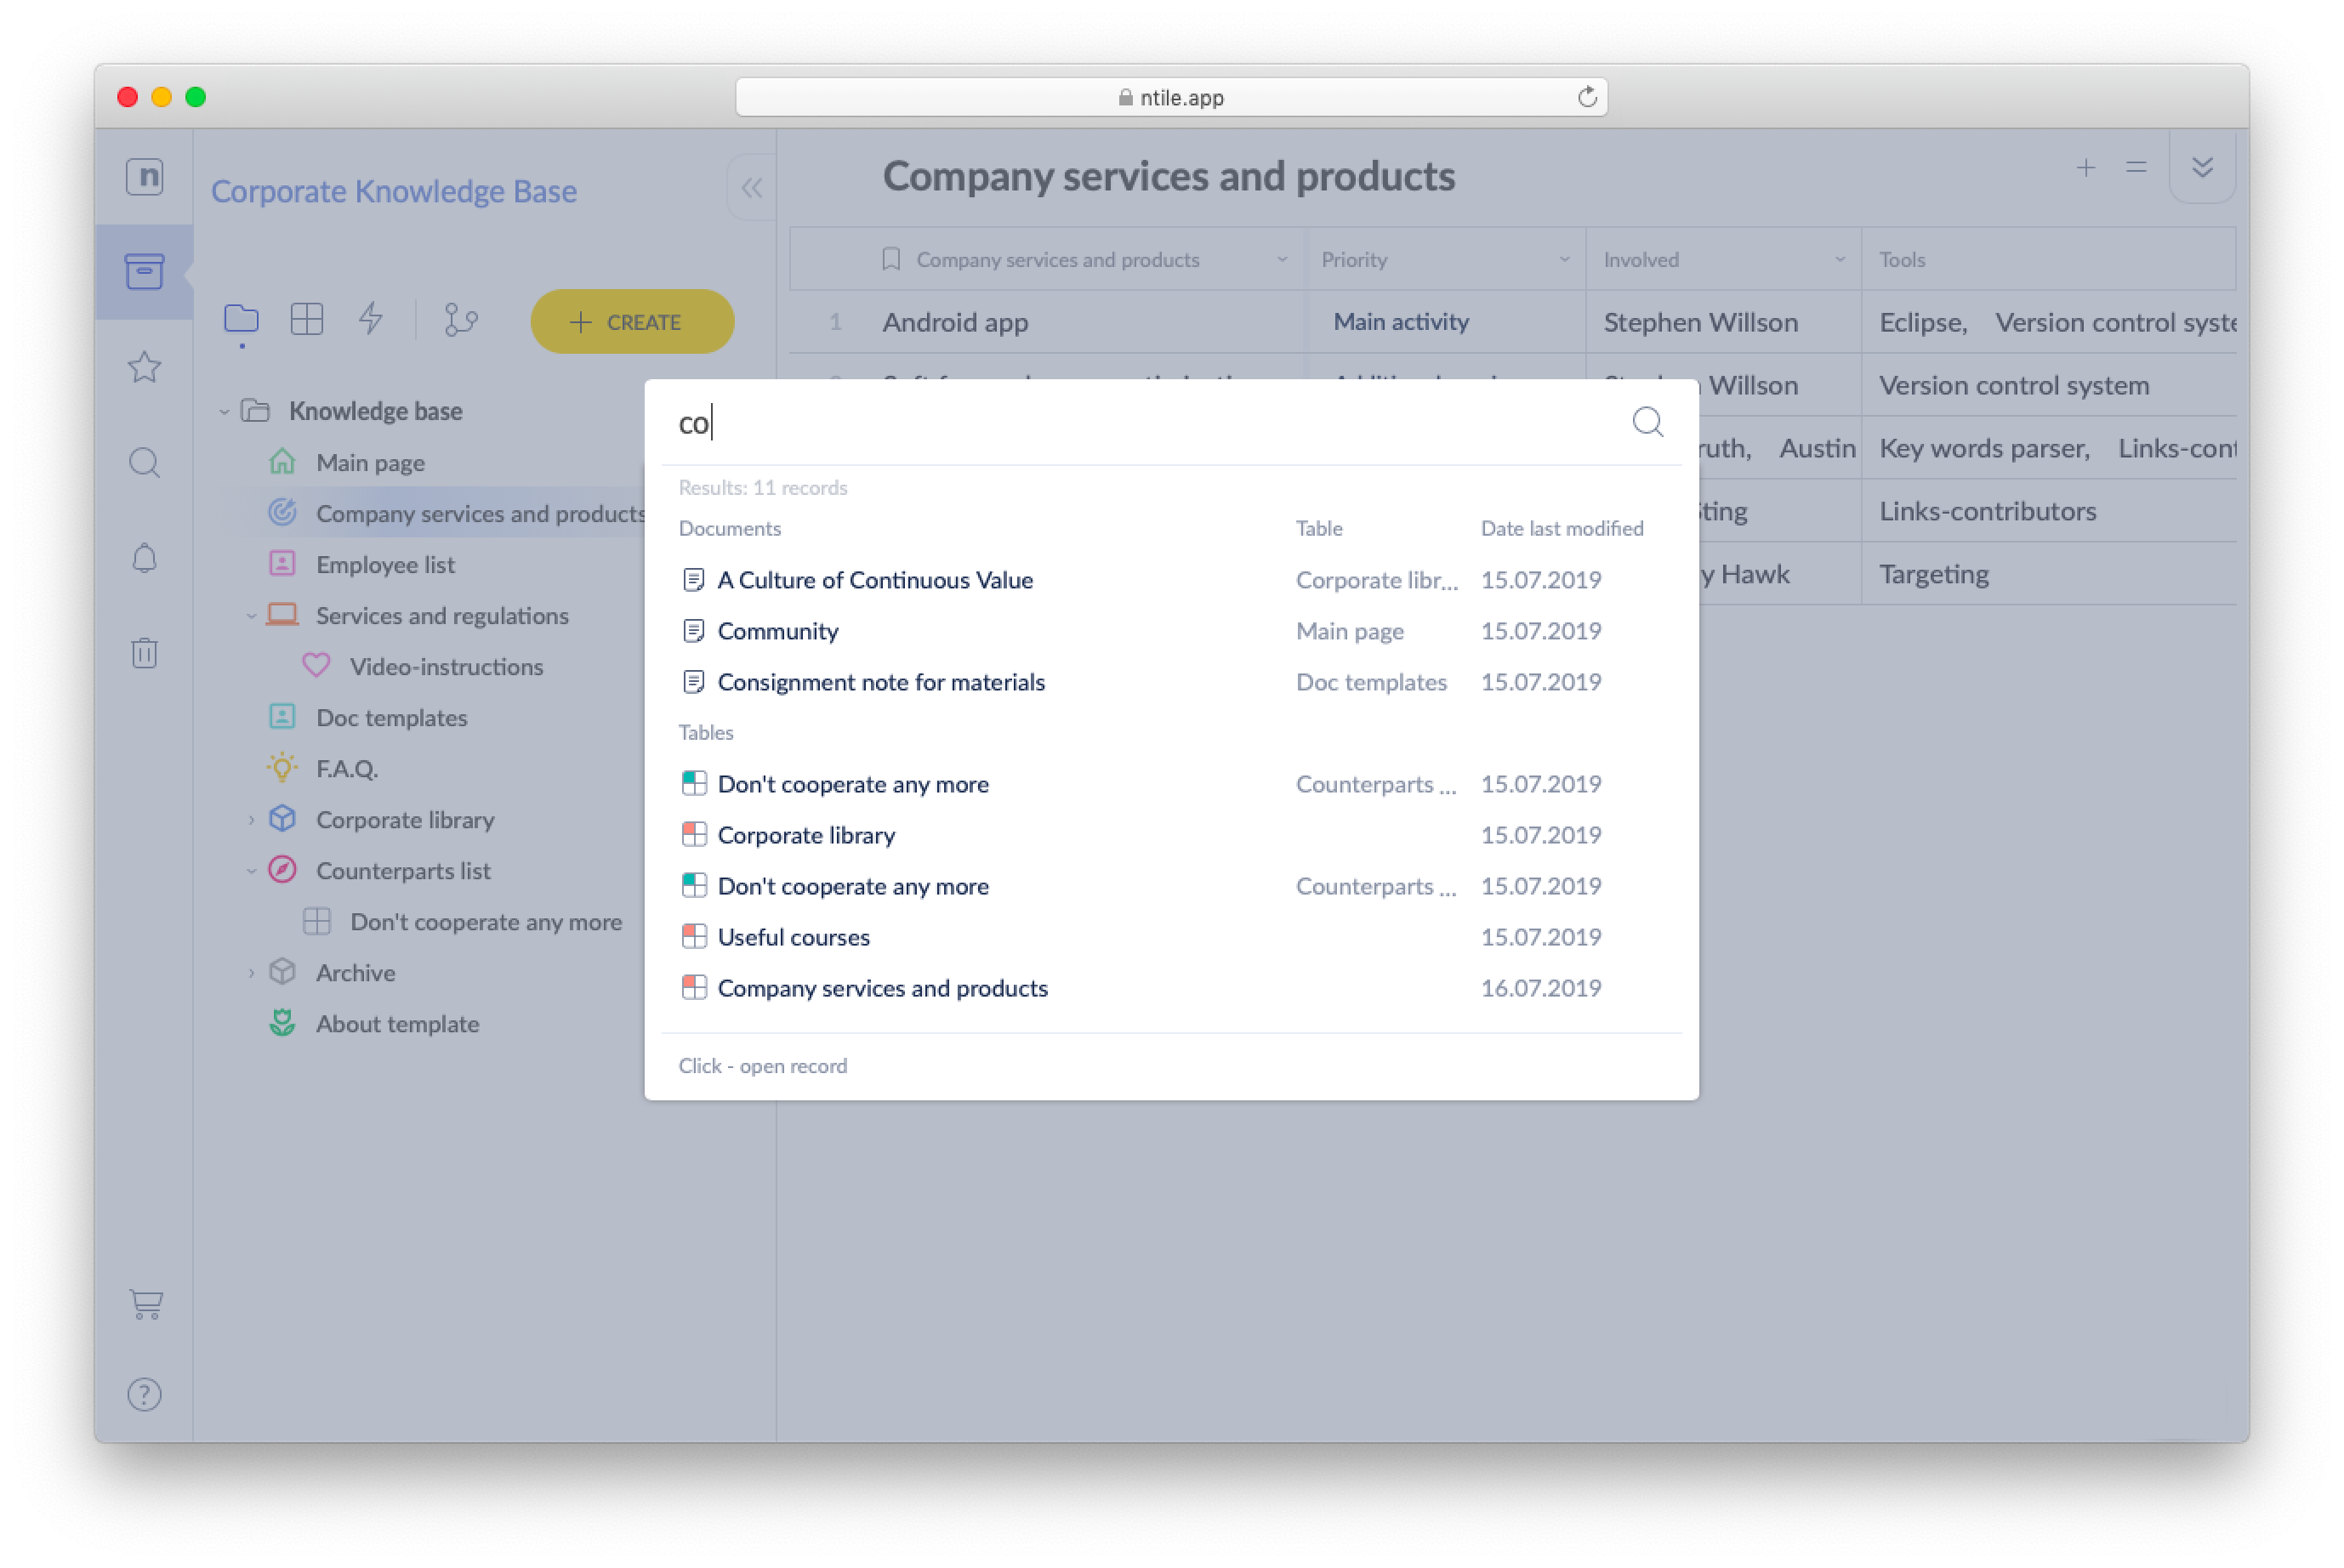Screen dimensions: 2344x1568
Task: Open help question mark icon
Action: pyautogui.click(x=145, y=1394)
